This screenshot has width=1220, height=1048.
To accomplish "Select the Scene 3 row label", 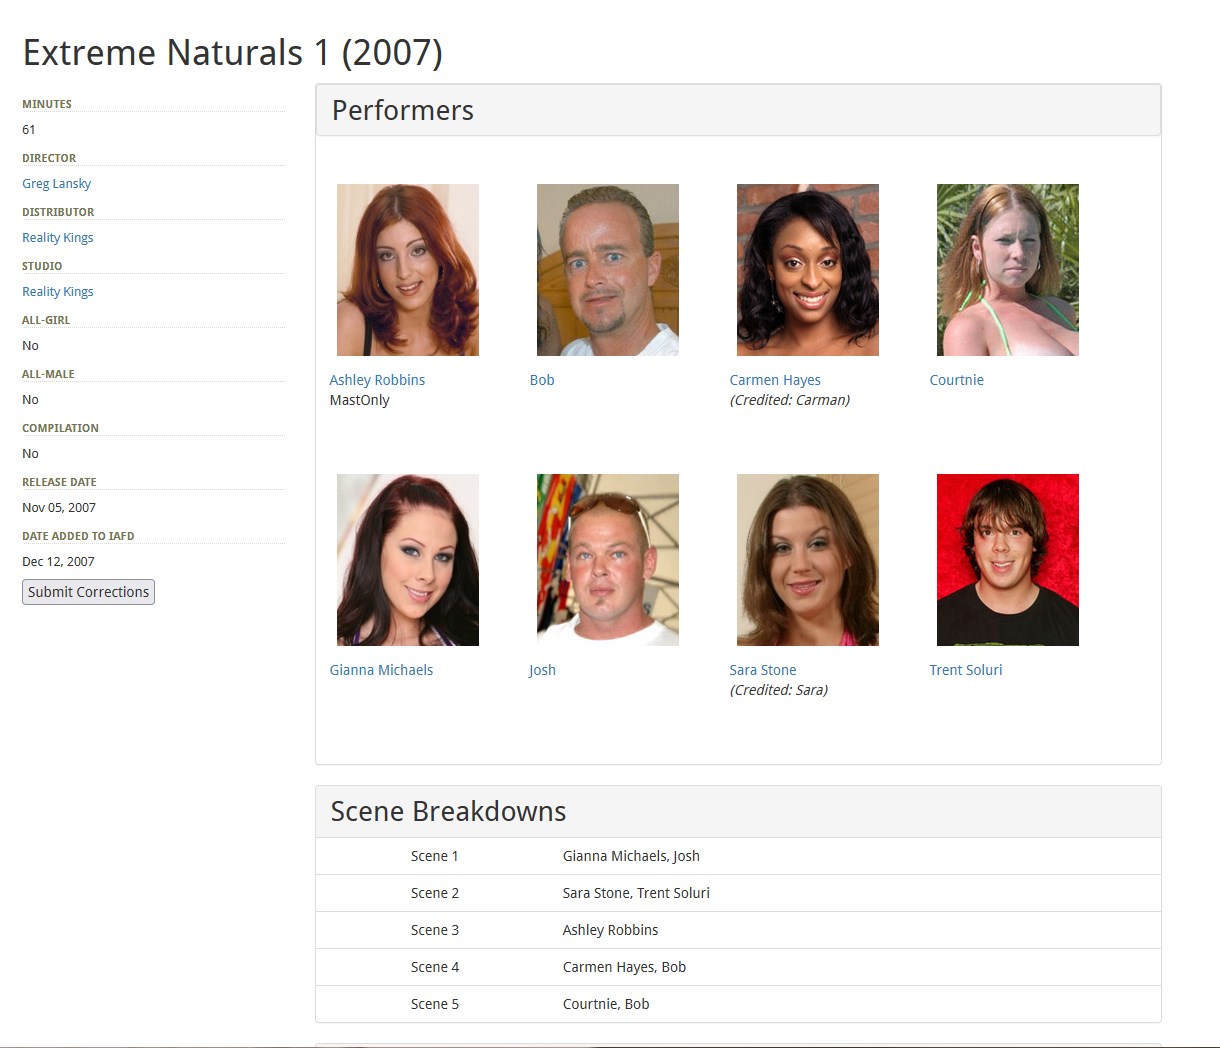I will pyautogui.click(x=434, y=930).
